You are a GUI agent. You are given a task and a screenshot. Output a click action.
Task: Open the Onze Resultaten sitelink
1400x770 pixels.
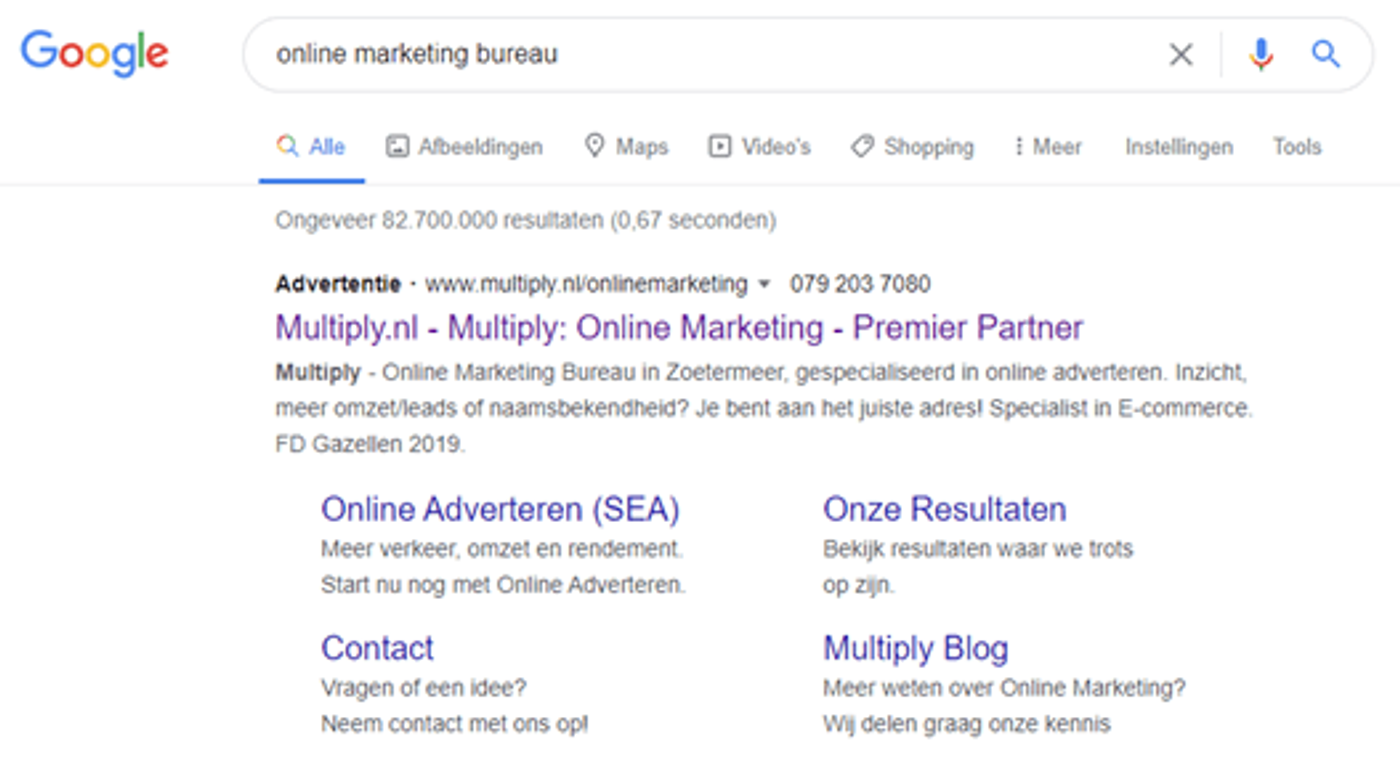(945, 509)
